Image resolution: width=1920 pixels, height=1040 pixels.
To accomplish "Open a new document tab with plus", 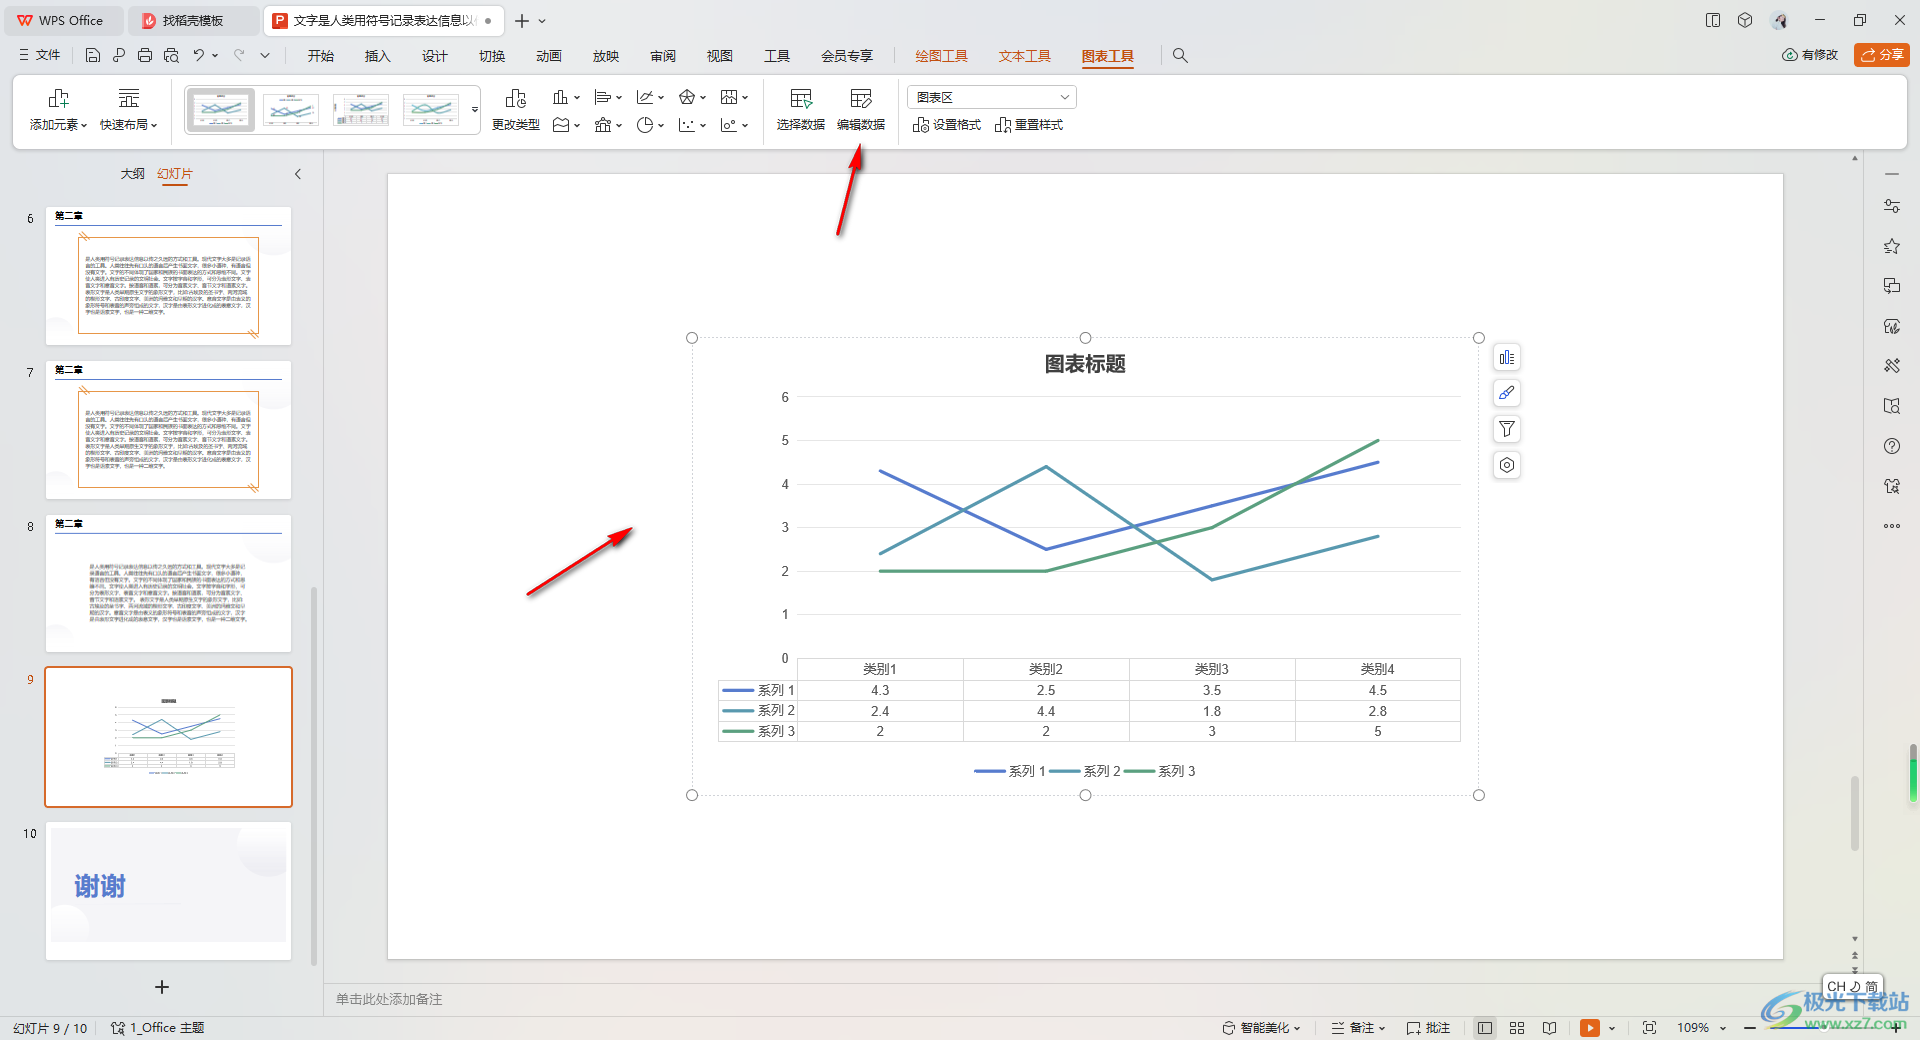I will pos(522,20).
